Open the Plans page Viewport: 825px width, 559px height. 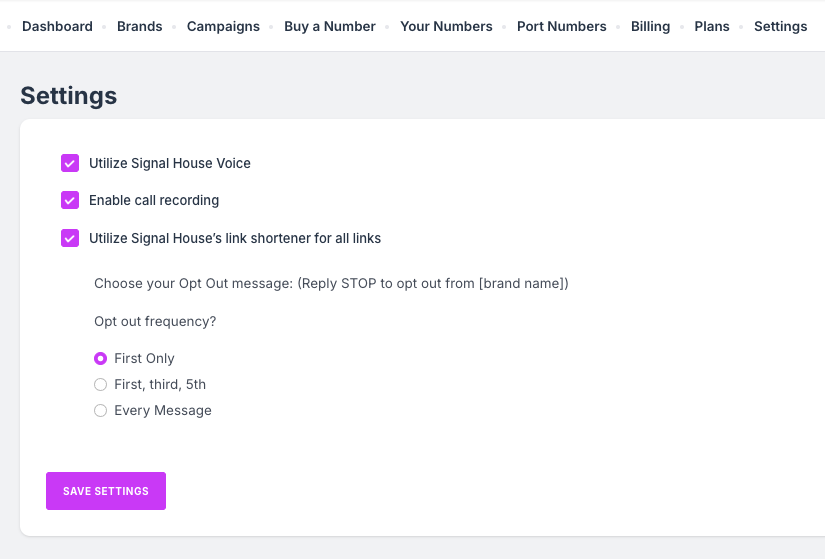click(x=712, y=26)
